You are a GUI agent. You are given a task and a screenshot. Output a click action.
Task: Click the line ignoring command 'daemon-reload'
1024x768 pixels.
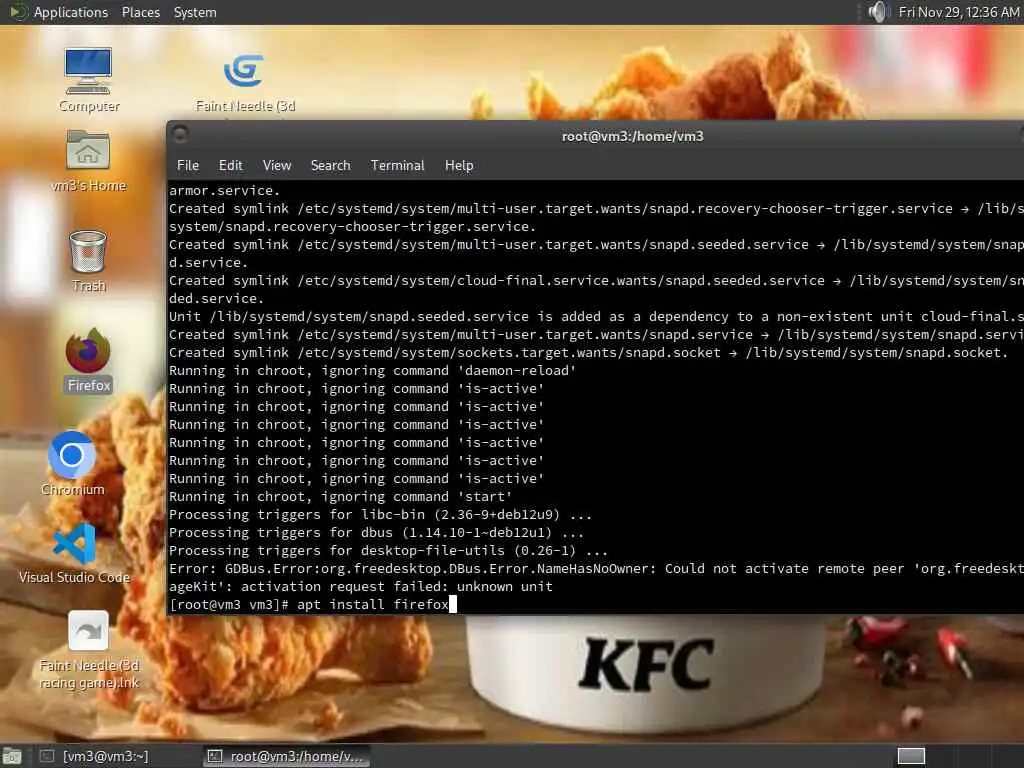(372, 371)
